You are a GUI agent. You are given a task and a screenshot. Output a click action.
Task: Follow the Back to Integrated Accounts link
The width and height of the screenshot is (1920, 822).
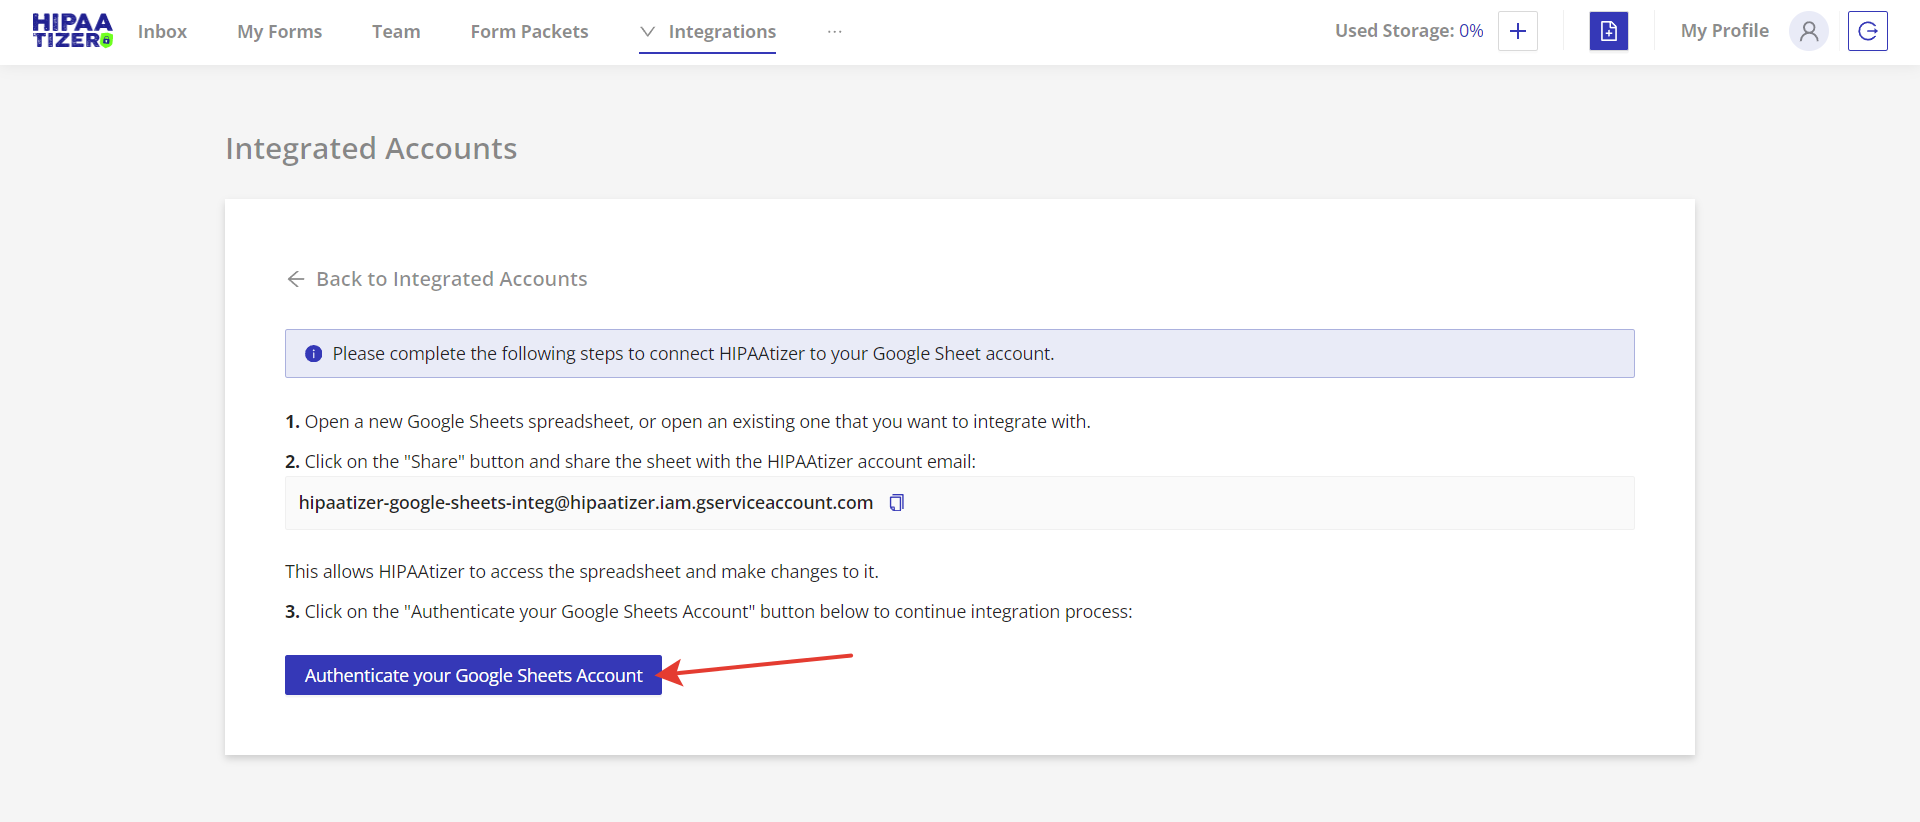pyautogui.click(x=451, y=279)
